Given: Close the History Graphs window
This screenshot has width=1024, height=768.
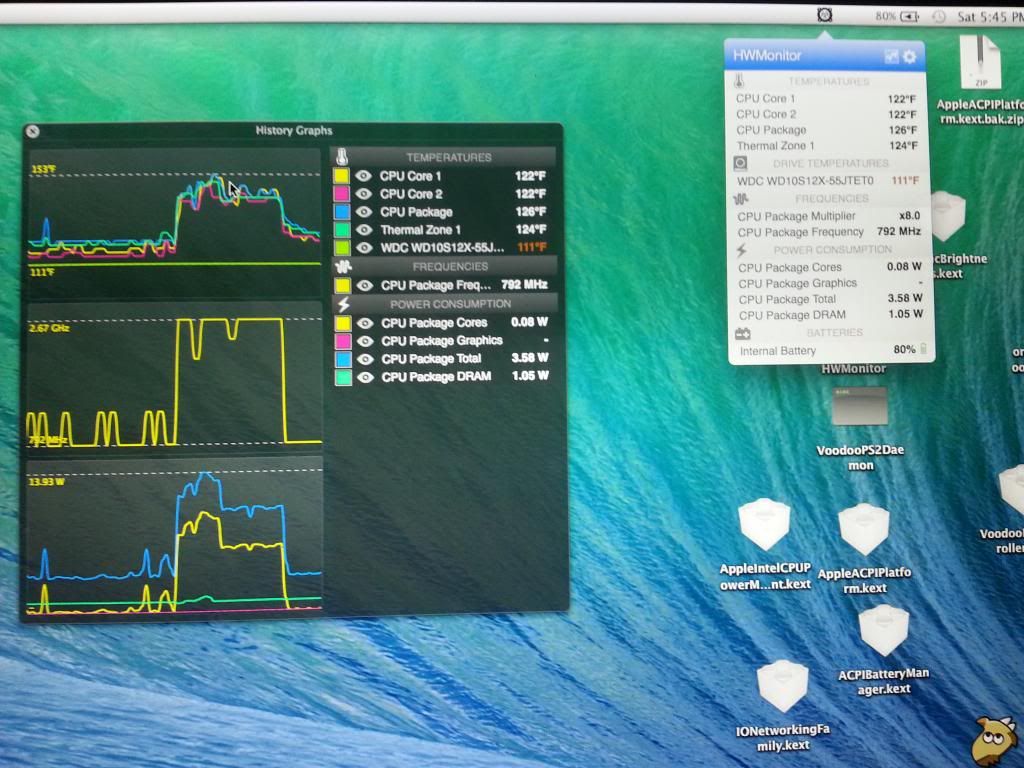Looking at the screenshot, I should pos(33,132).
